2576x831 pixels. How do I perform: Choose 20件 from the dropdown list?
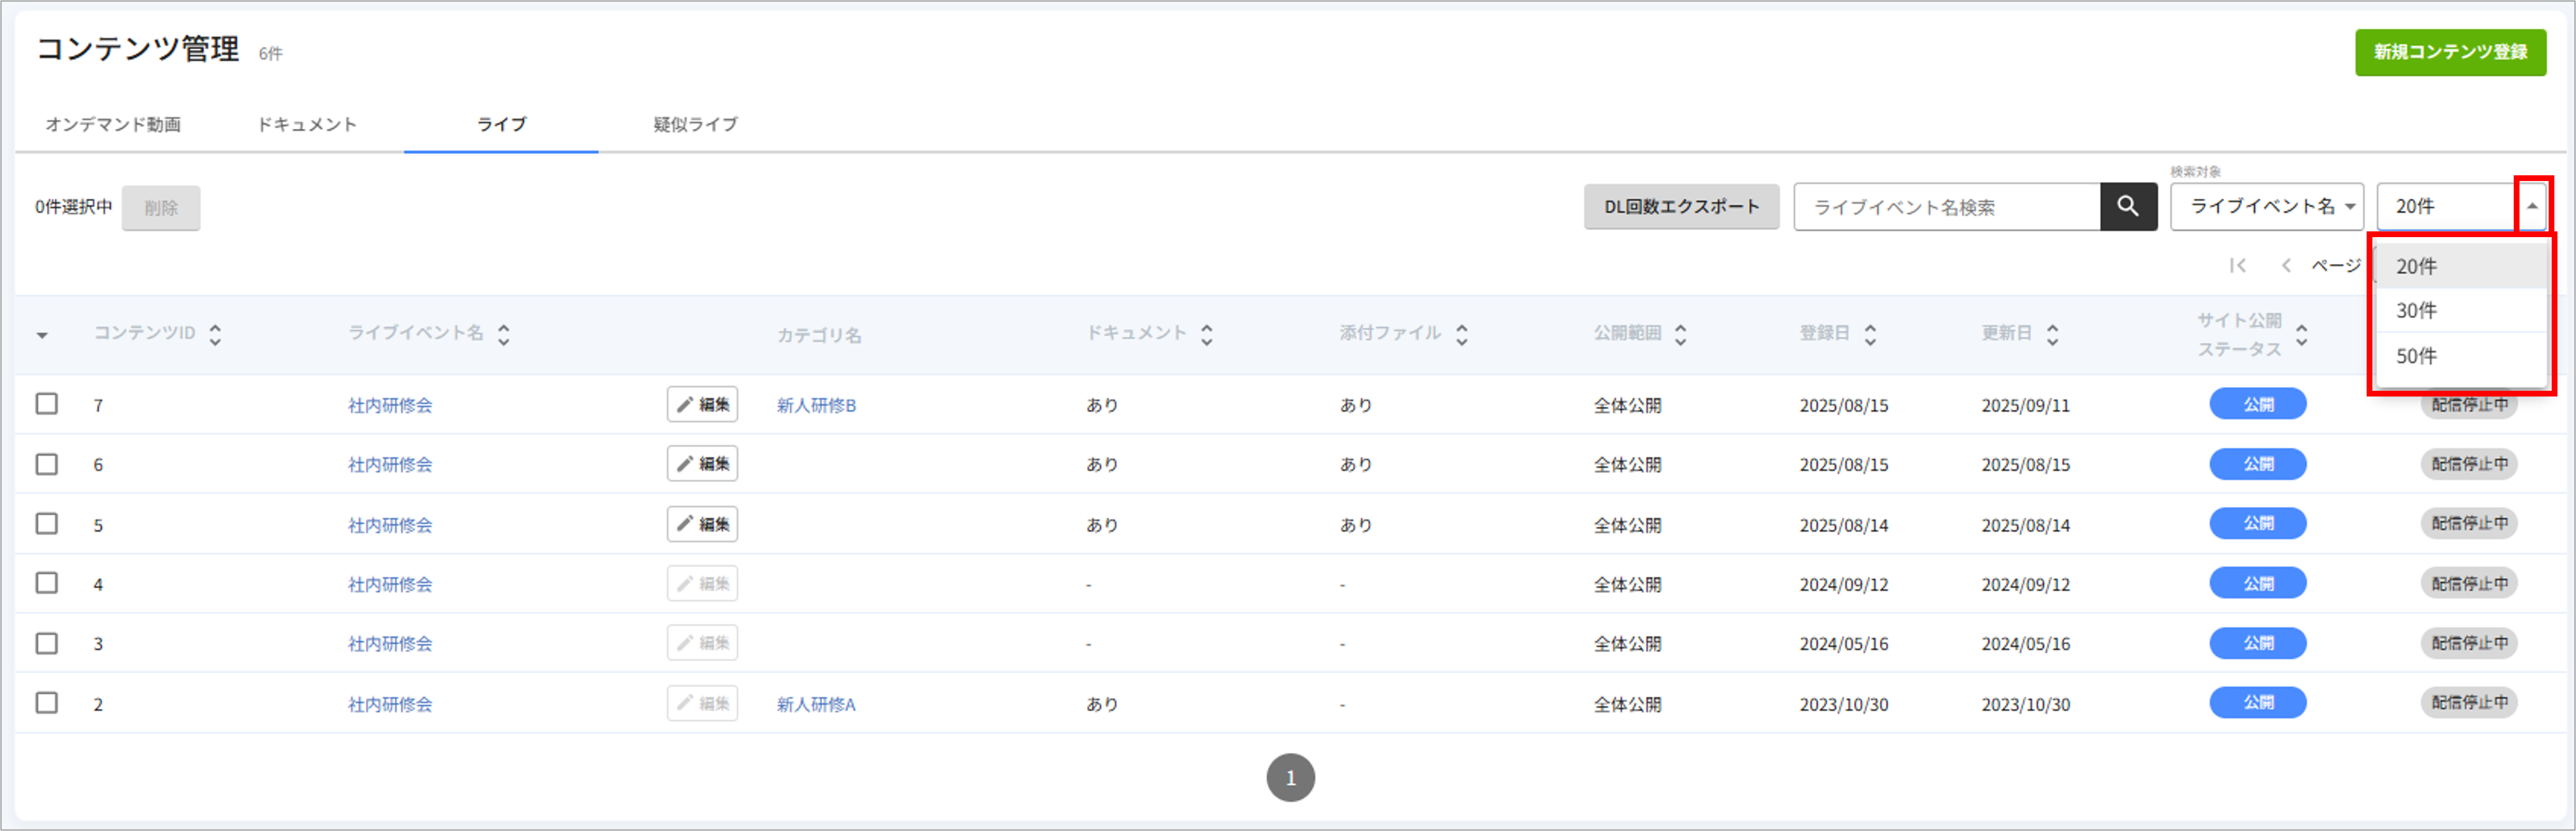(x=2461, y=266)
